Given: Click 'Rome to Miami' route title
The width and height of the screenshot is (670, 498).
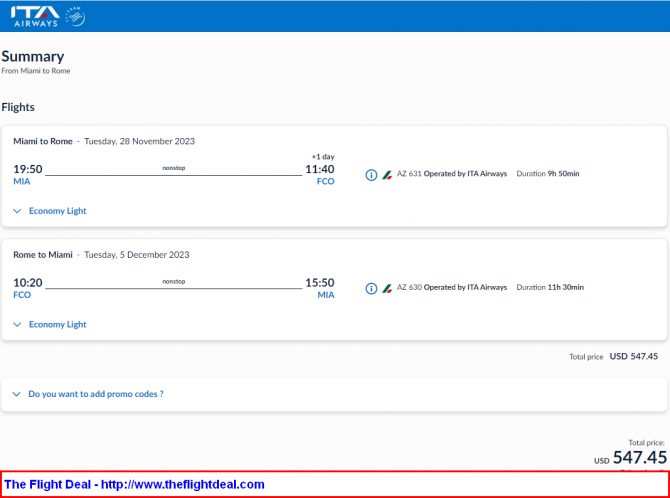Looking at the screenshot, I should [x=43, y=255].
